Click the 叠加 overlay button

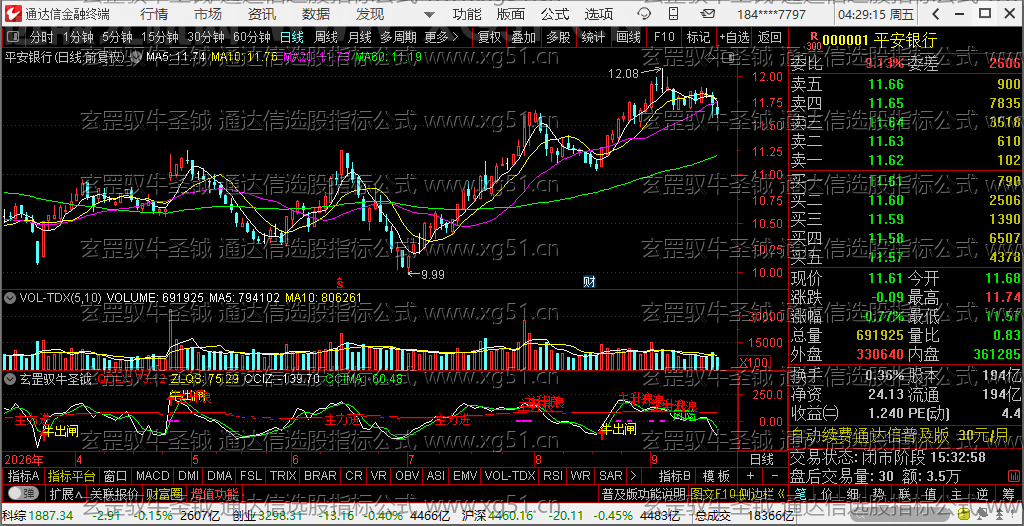coord(524,37)
